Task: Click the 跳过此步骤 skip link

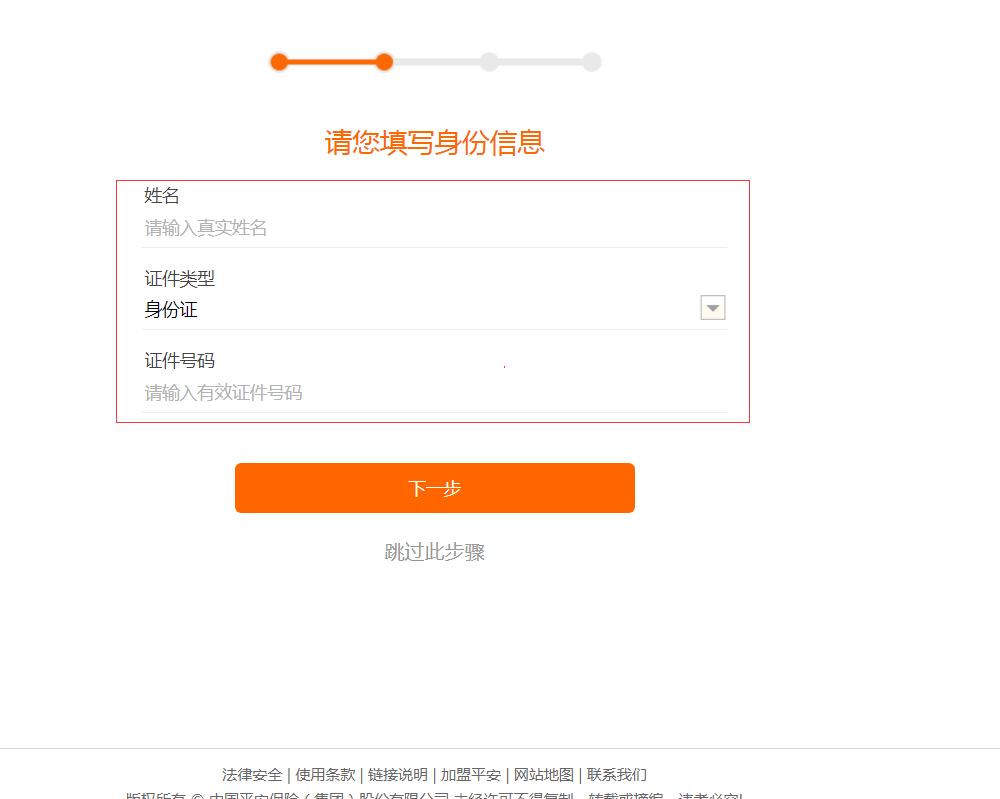Action: click(x=435, y=552)
